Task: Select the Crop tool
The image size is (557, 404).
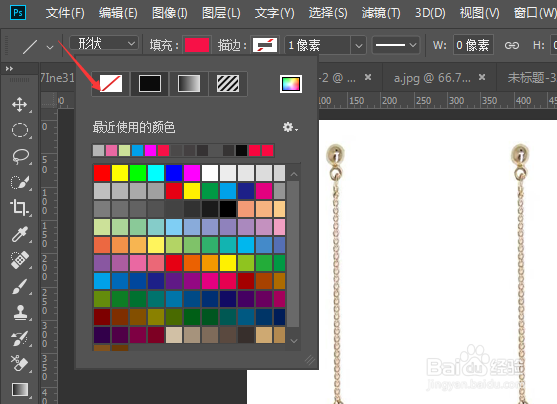Action: 19,208
